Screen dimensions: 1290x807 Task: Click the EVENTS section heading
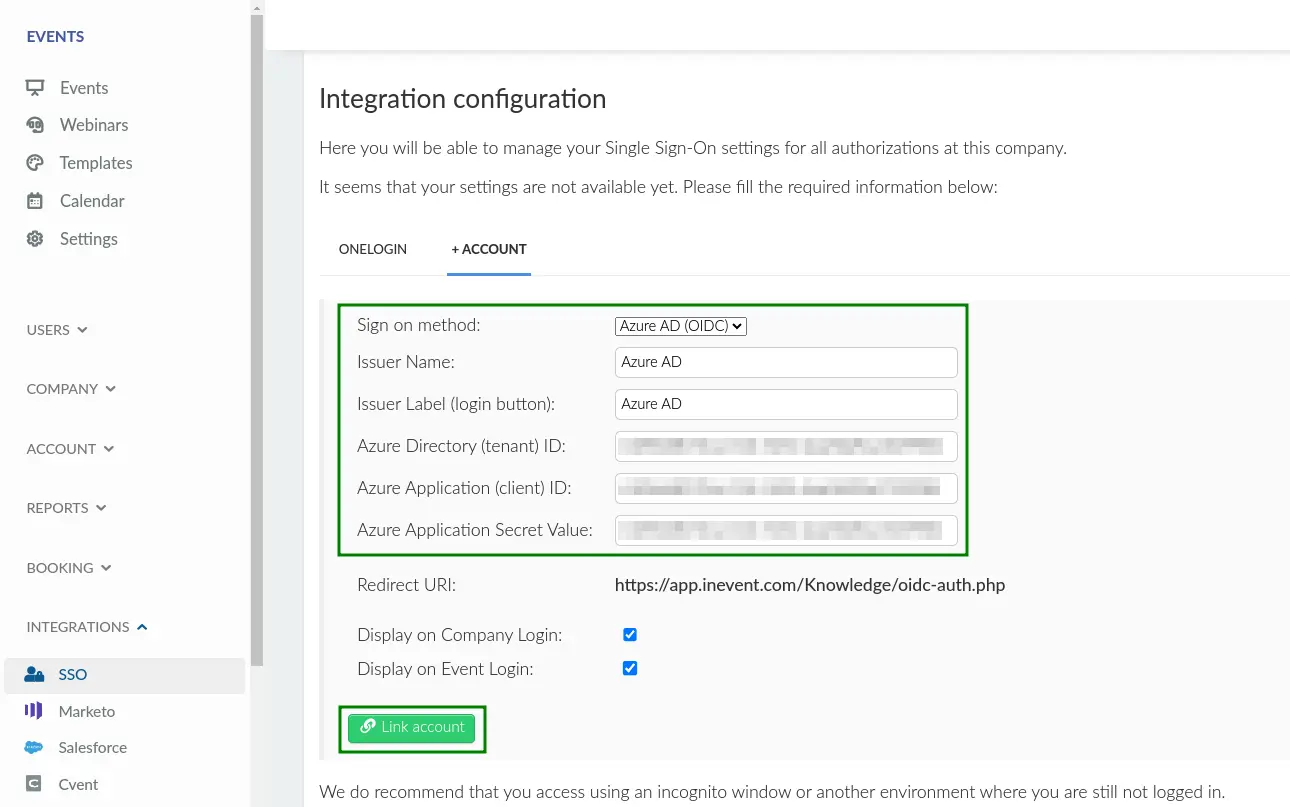point(56,37)
